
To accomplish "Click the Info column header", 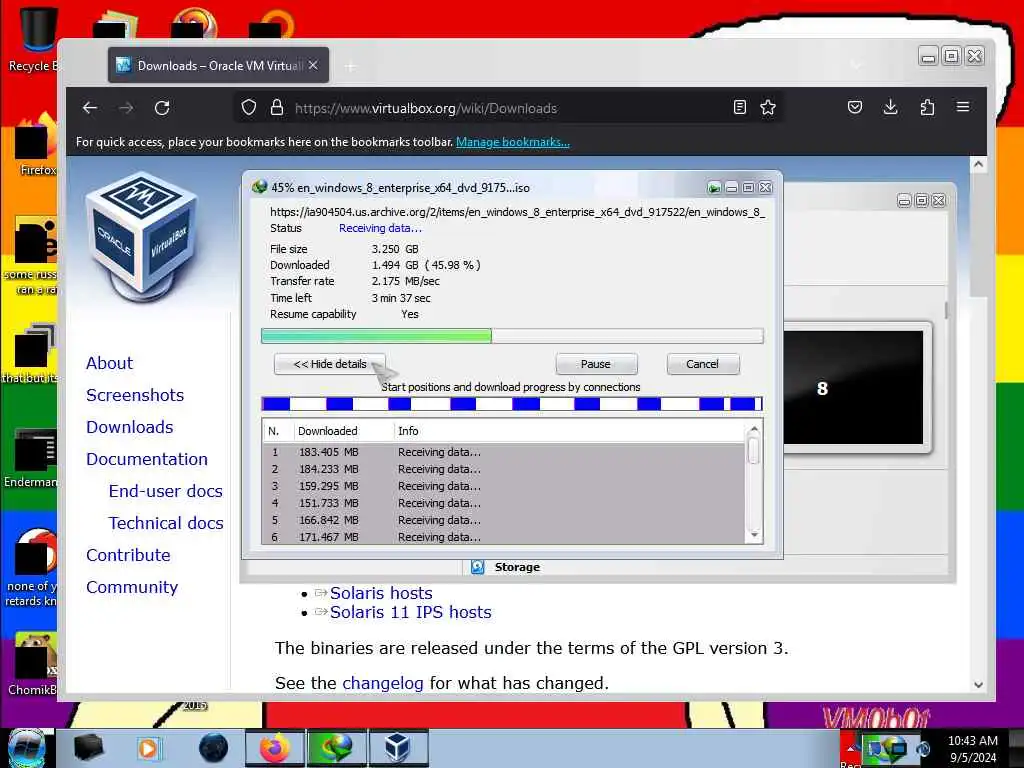I will pyautogui.click(x=569, y=431).
